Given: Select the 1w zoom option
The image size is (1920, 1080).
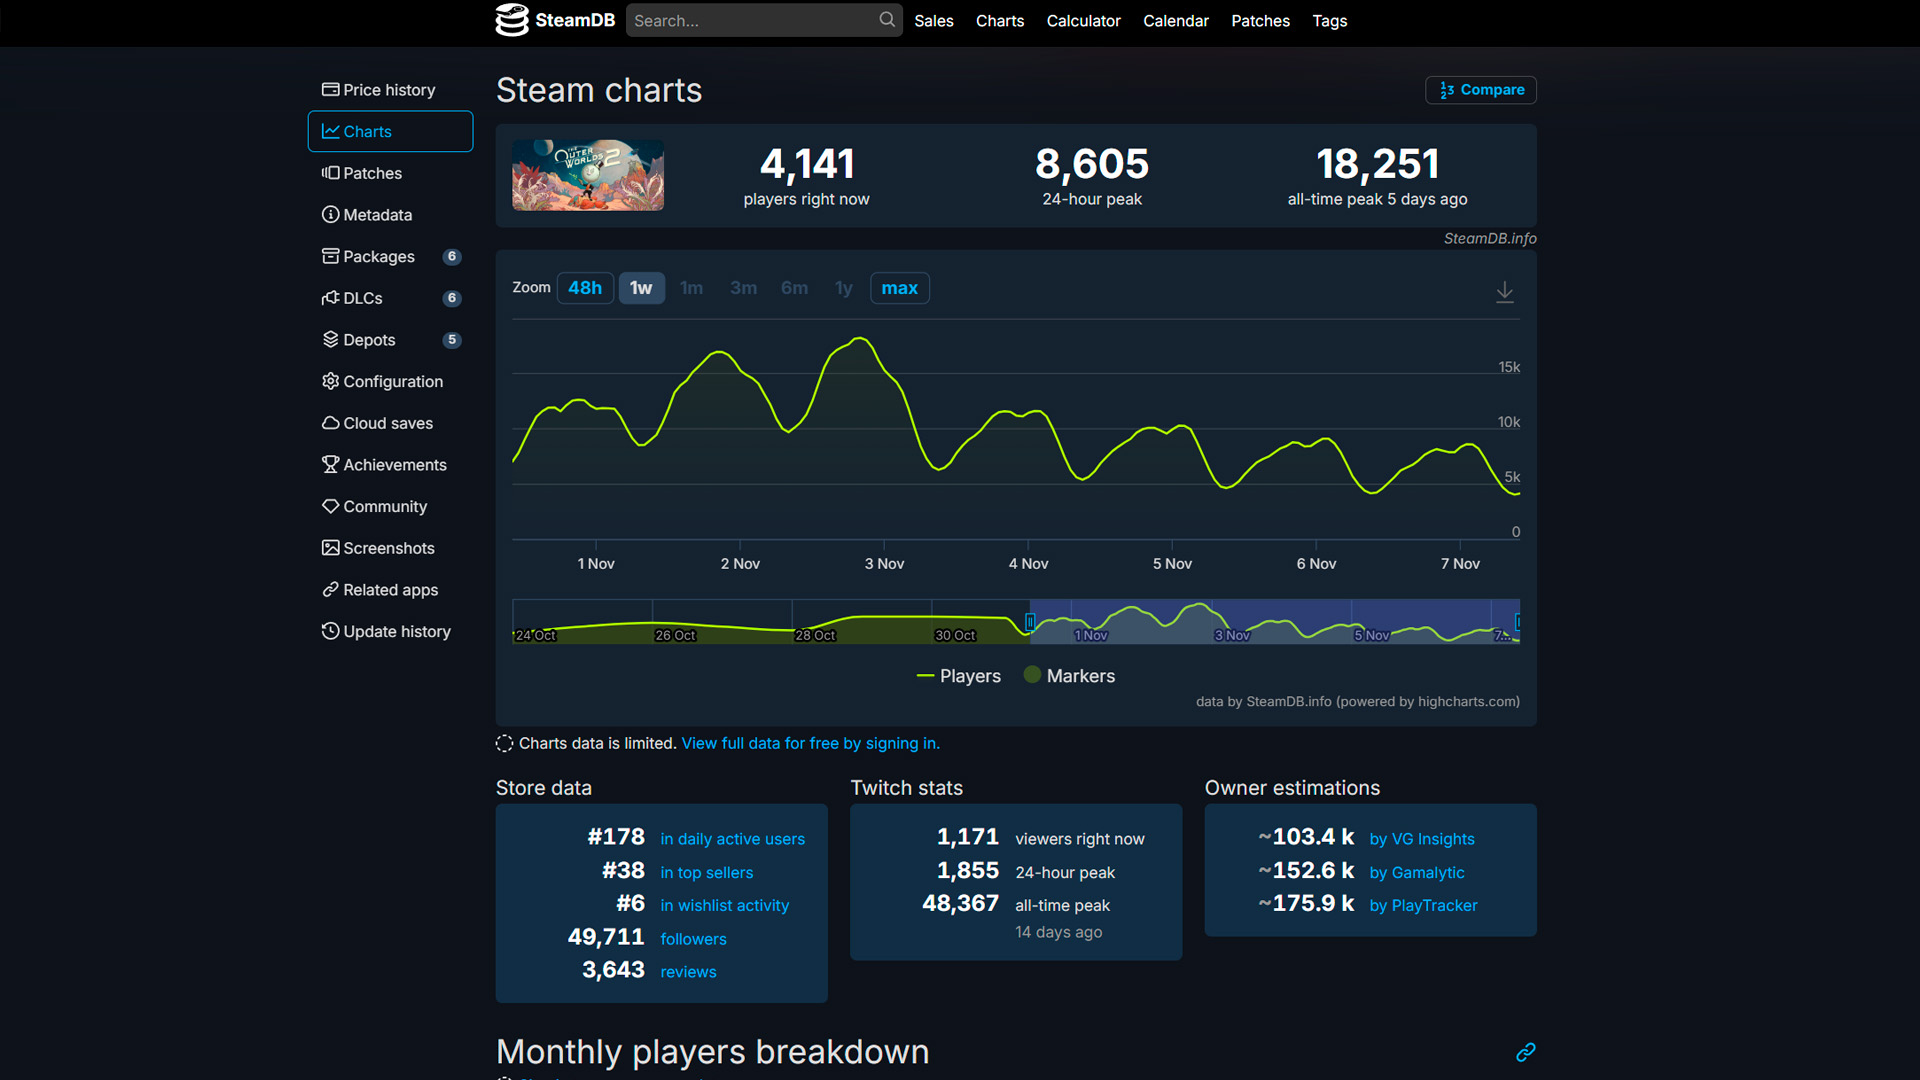Looking at the screenshot, I should tap(641, 288).
